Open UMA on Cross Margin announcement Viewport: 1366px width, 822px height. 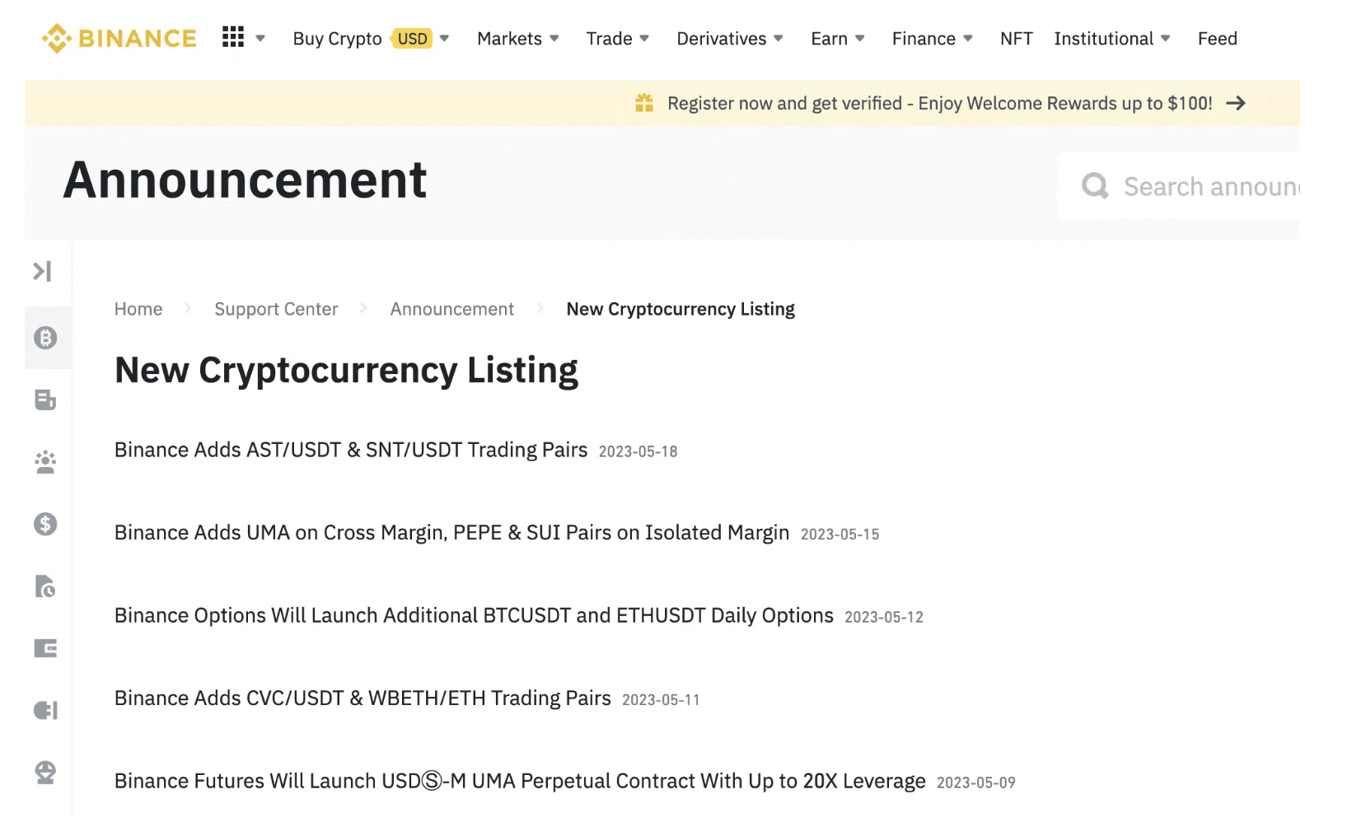coord(452,533)
